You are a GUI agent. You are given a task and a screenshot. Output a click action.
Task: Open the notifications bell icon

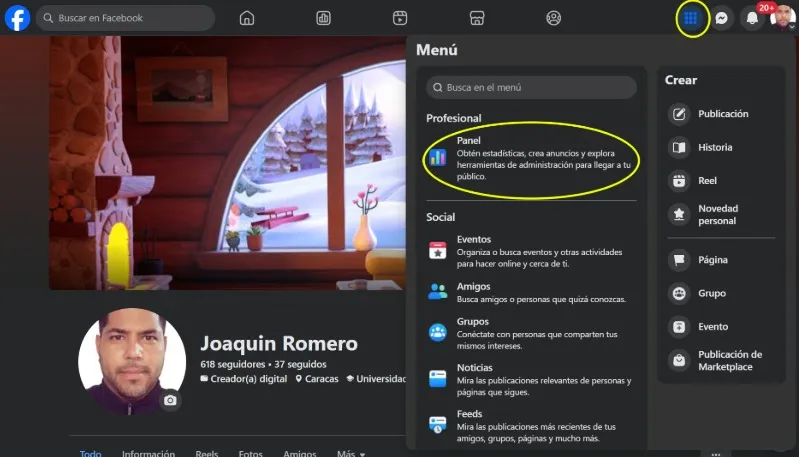[x=752, y=19]
